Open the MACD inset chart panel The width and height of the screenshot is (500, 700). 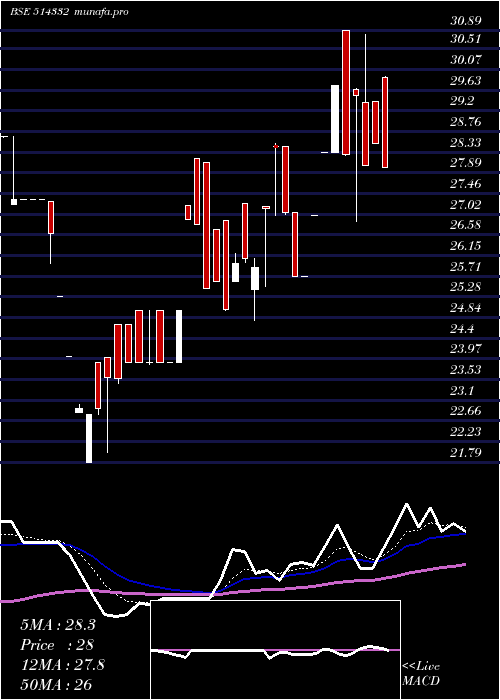(x=275, y=650)
